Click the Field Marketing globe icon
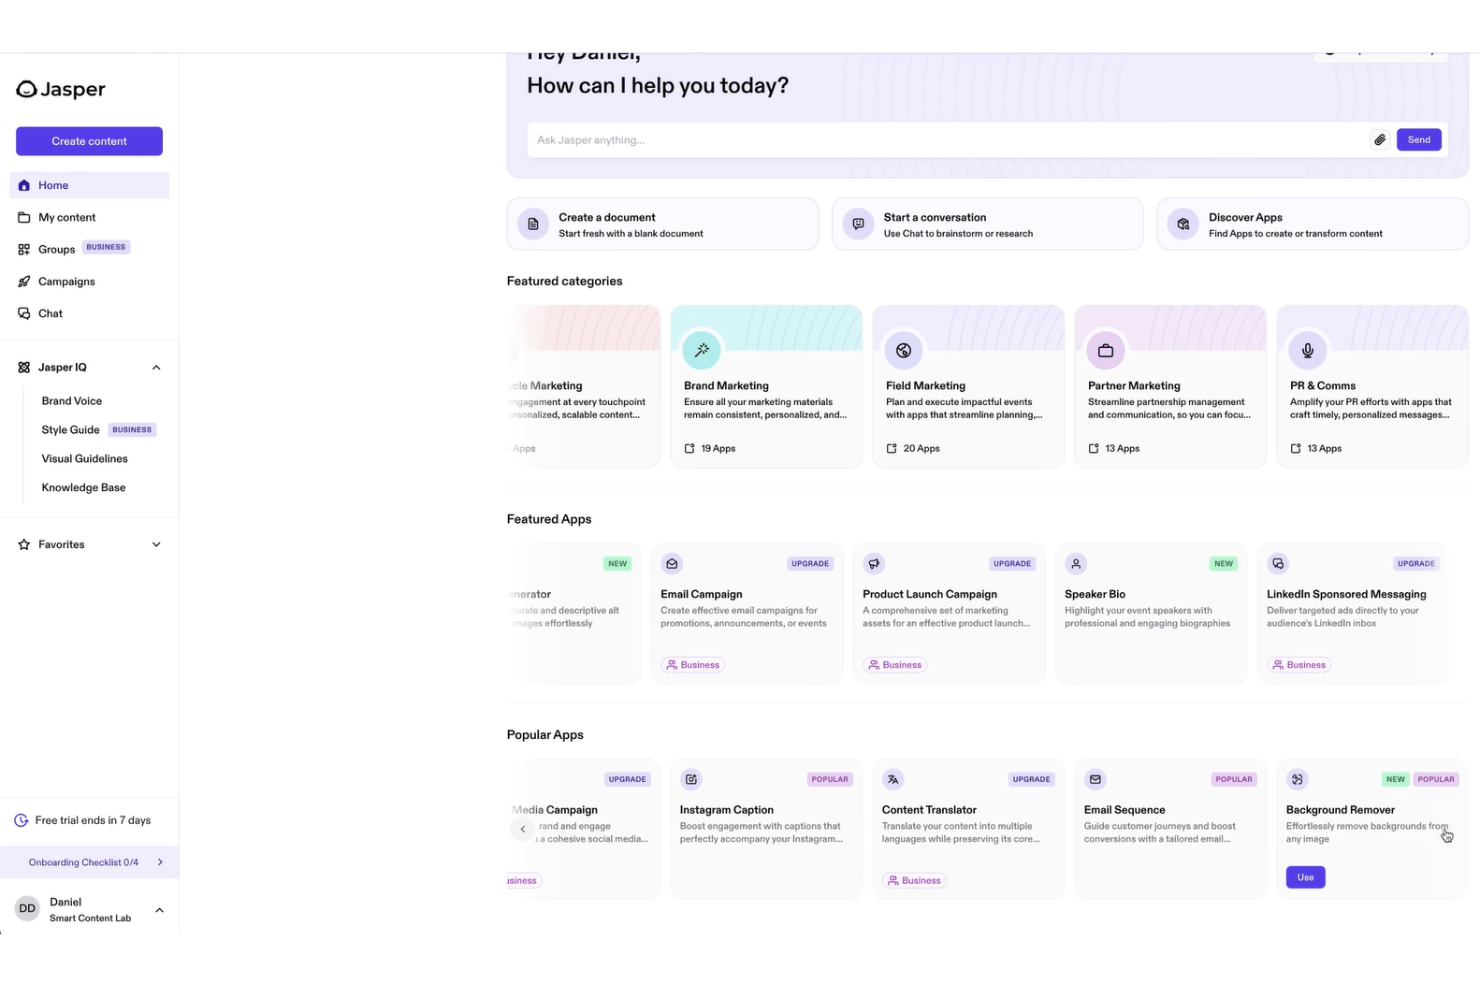 (x=904, y=350)
